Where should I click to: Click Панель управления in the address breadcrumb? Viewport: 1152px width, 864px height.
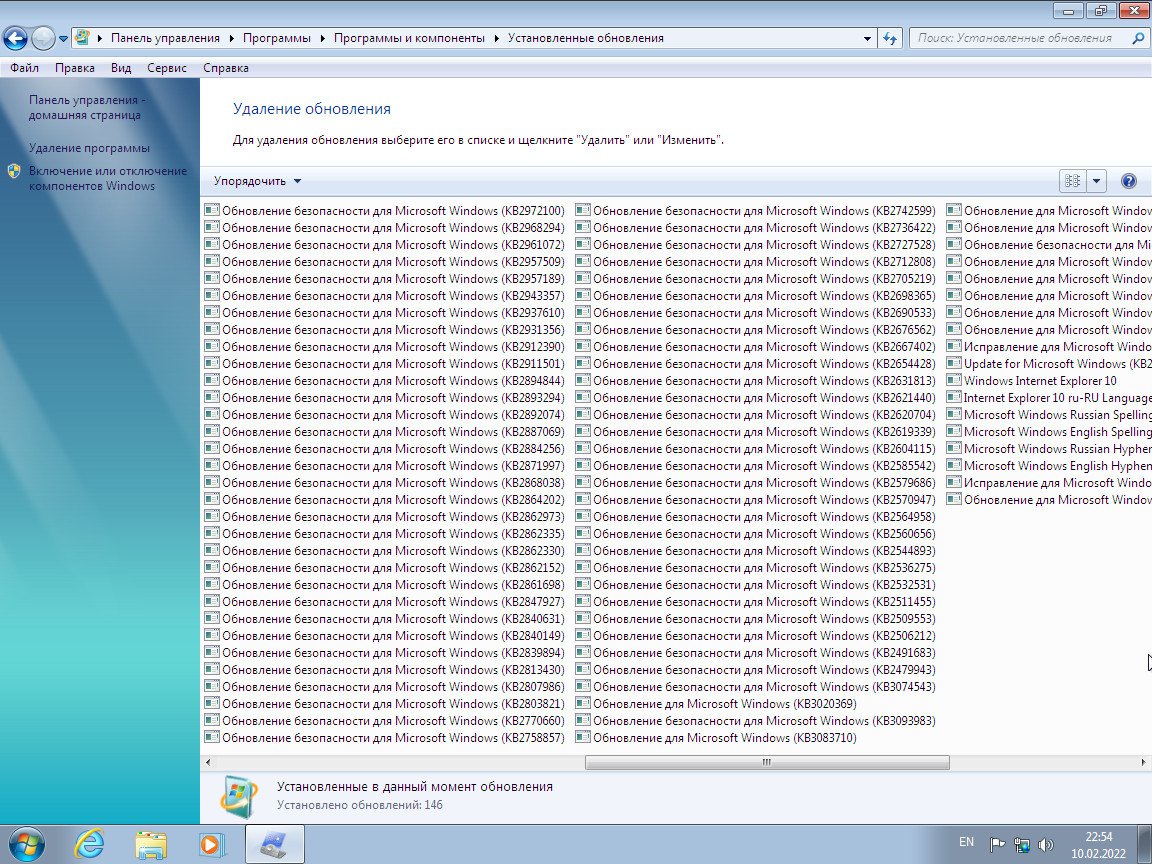click(165, 38)
